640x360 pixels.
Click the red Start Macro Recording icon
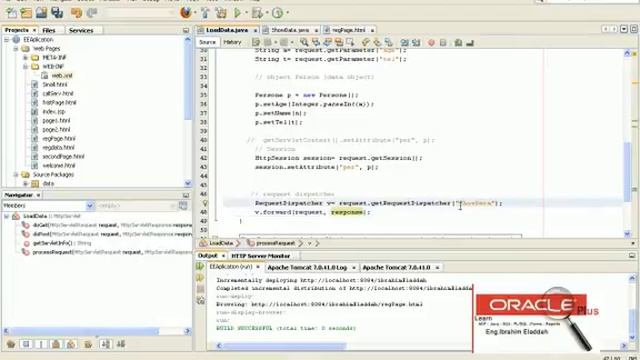[x=431, y=42]
